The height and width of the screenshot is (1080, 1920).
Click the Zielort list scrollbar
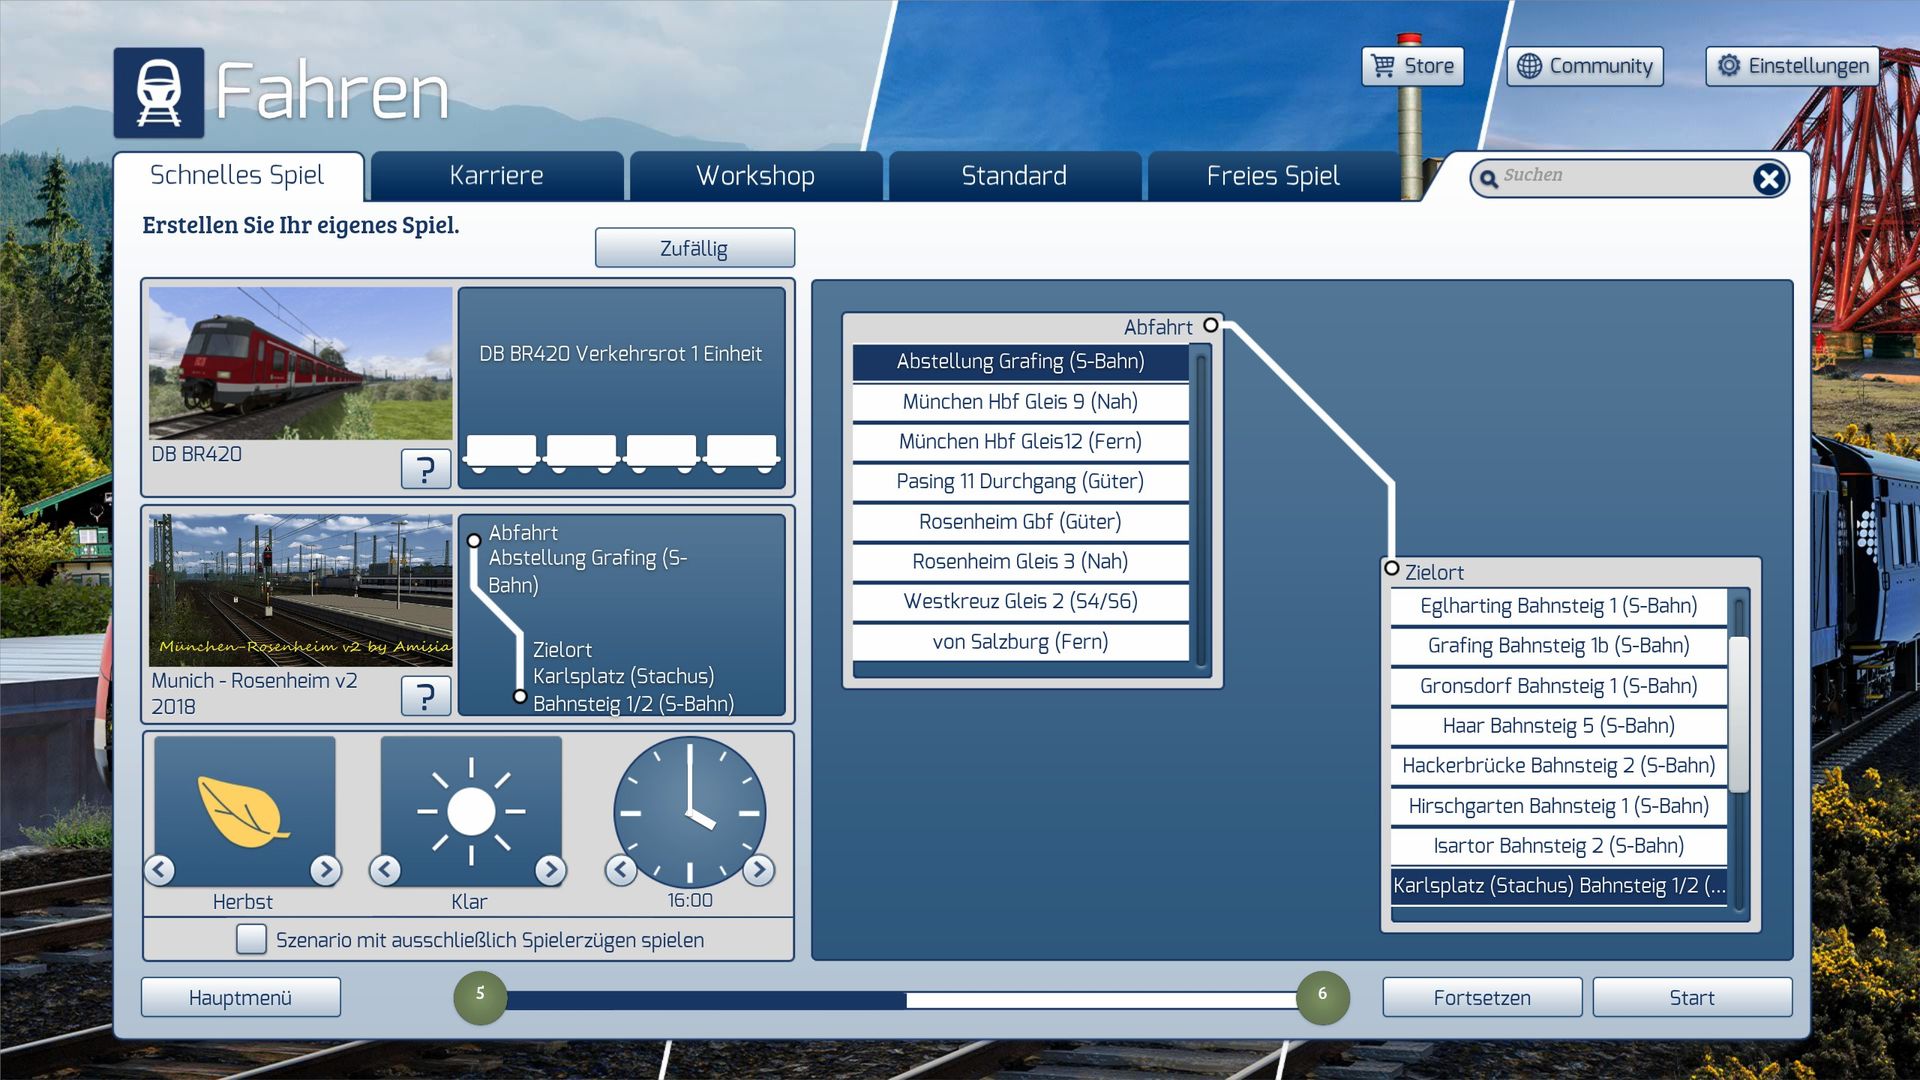(1738, 715)
